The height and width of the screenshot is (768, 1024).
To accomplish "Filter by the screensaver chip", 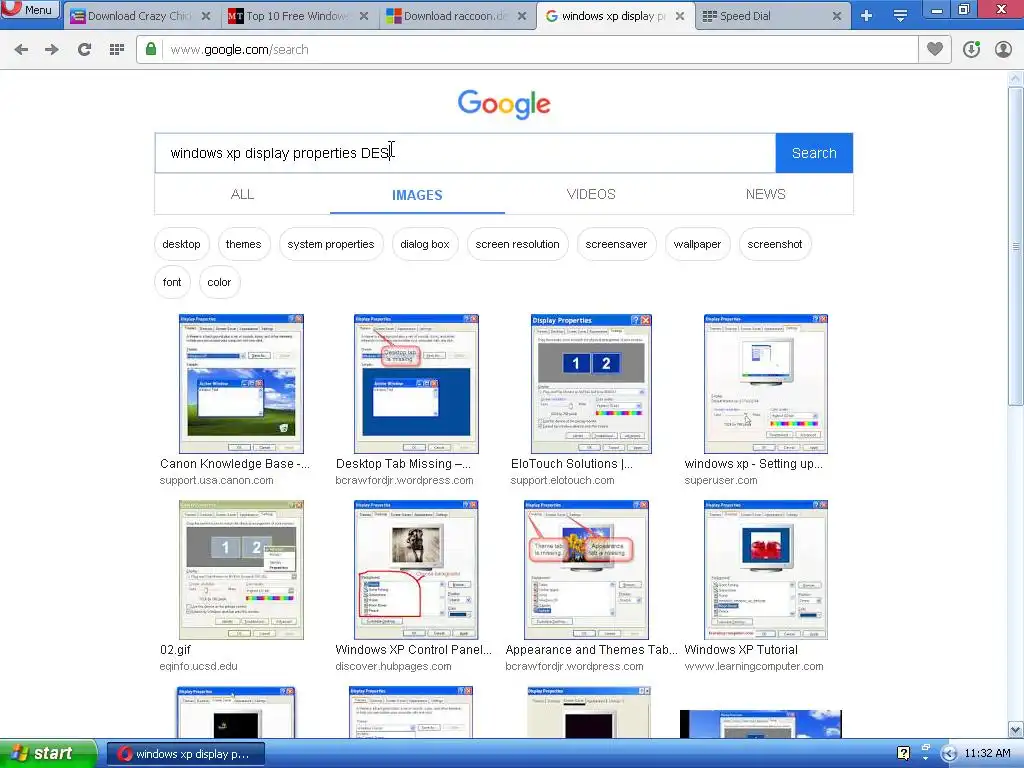I will click(x=616, y=244).
